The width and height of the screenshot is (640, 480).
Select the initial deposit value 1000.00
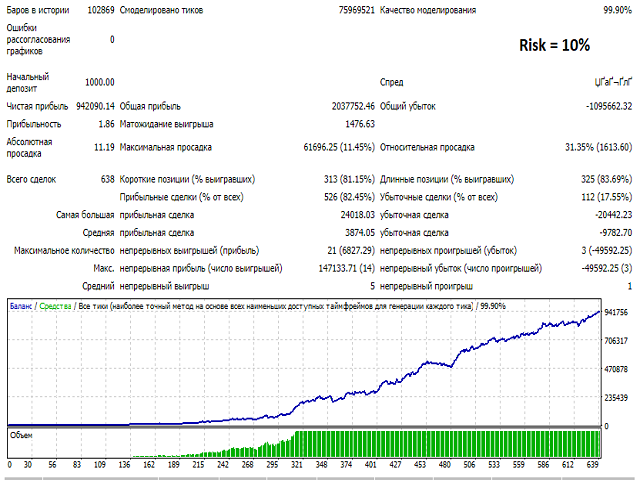tap(98, 82)
